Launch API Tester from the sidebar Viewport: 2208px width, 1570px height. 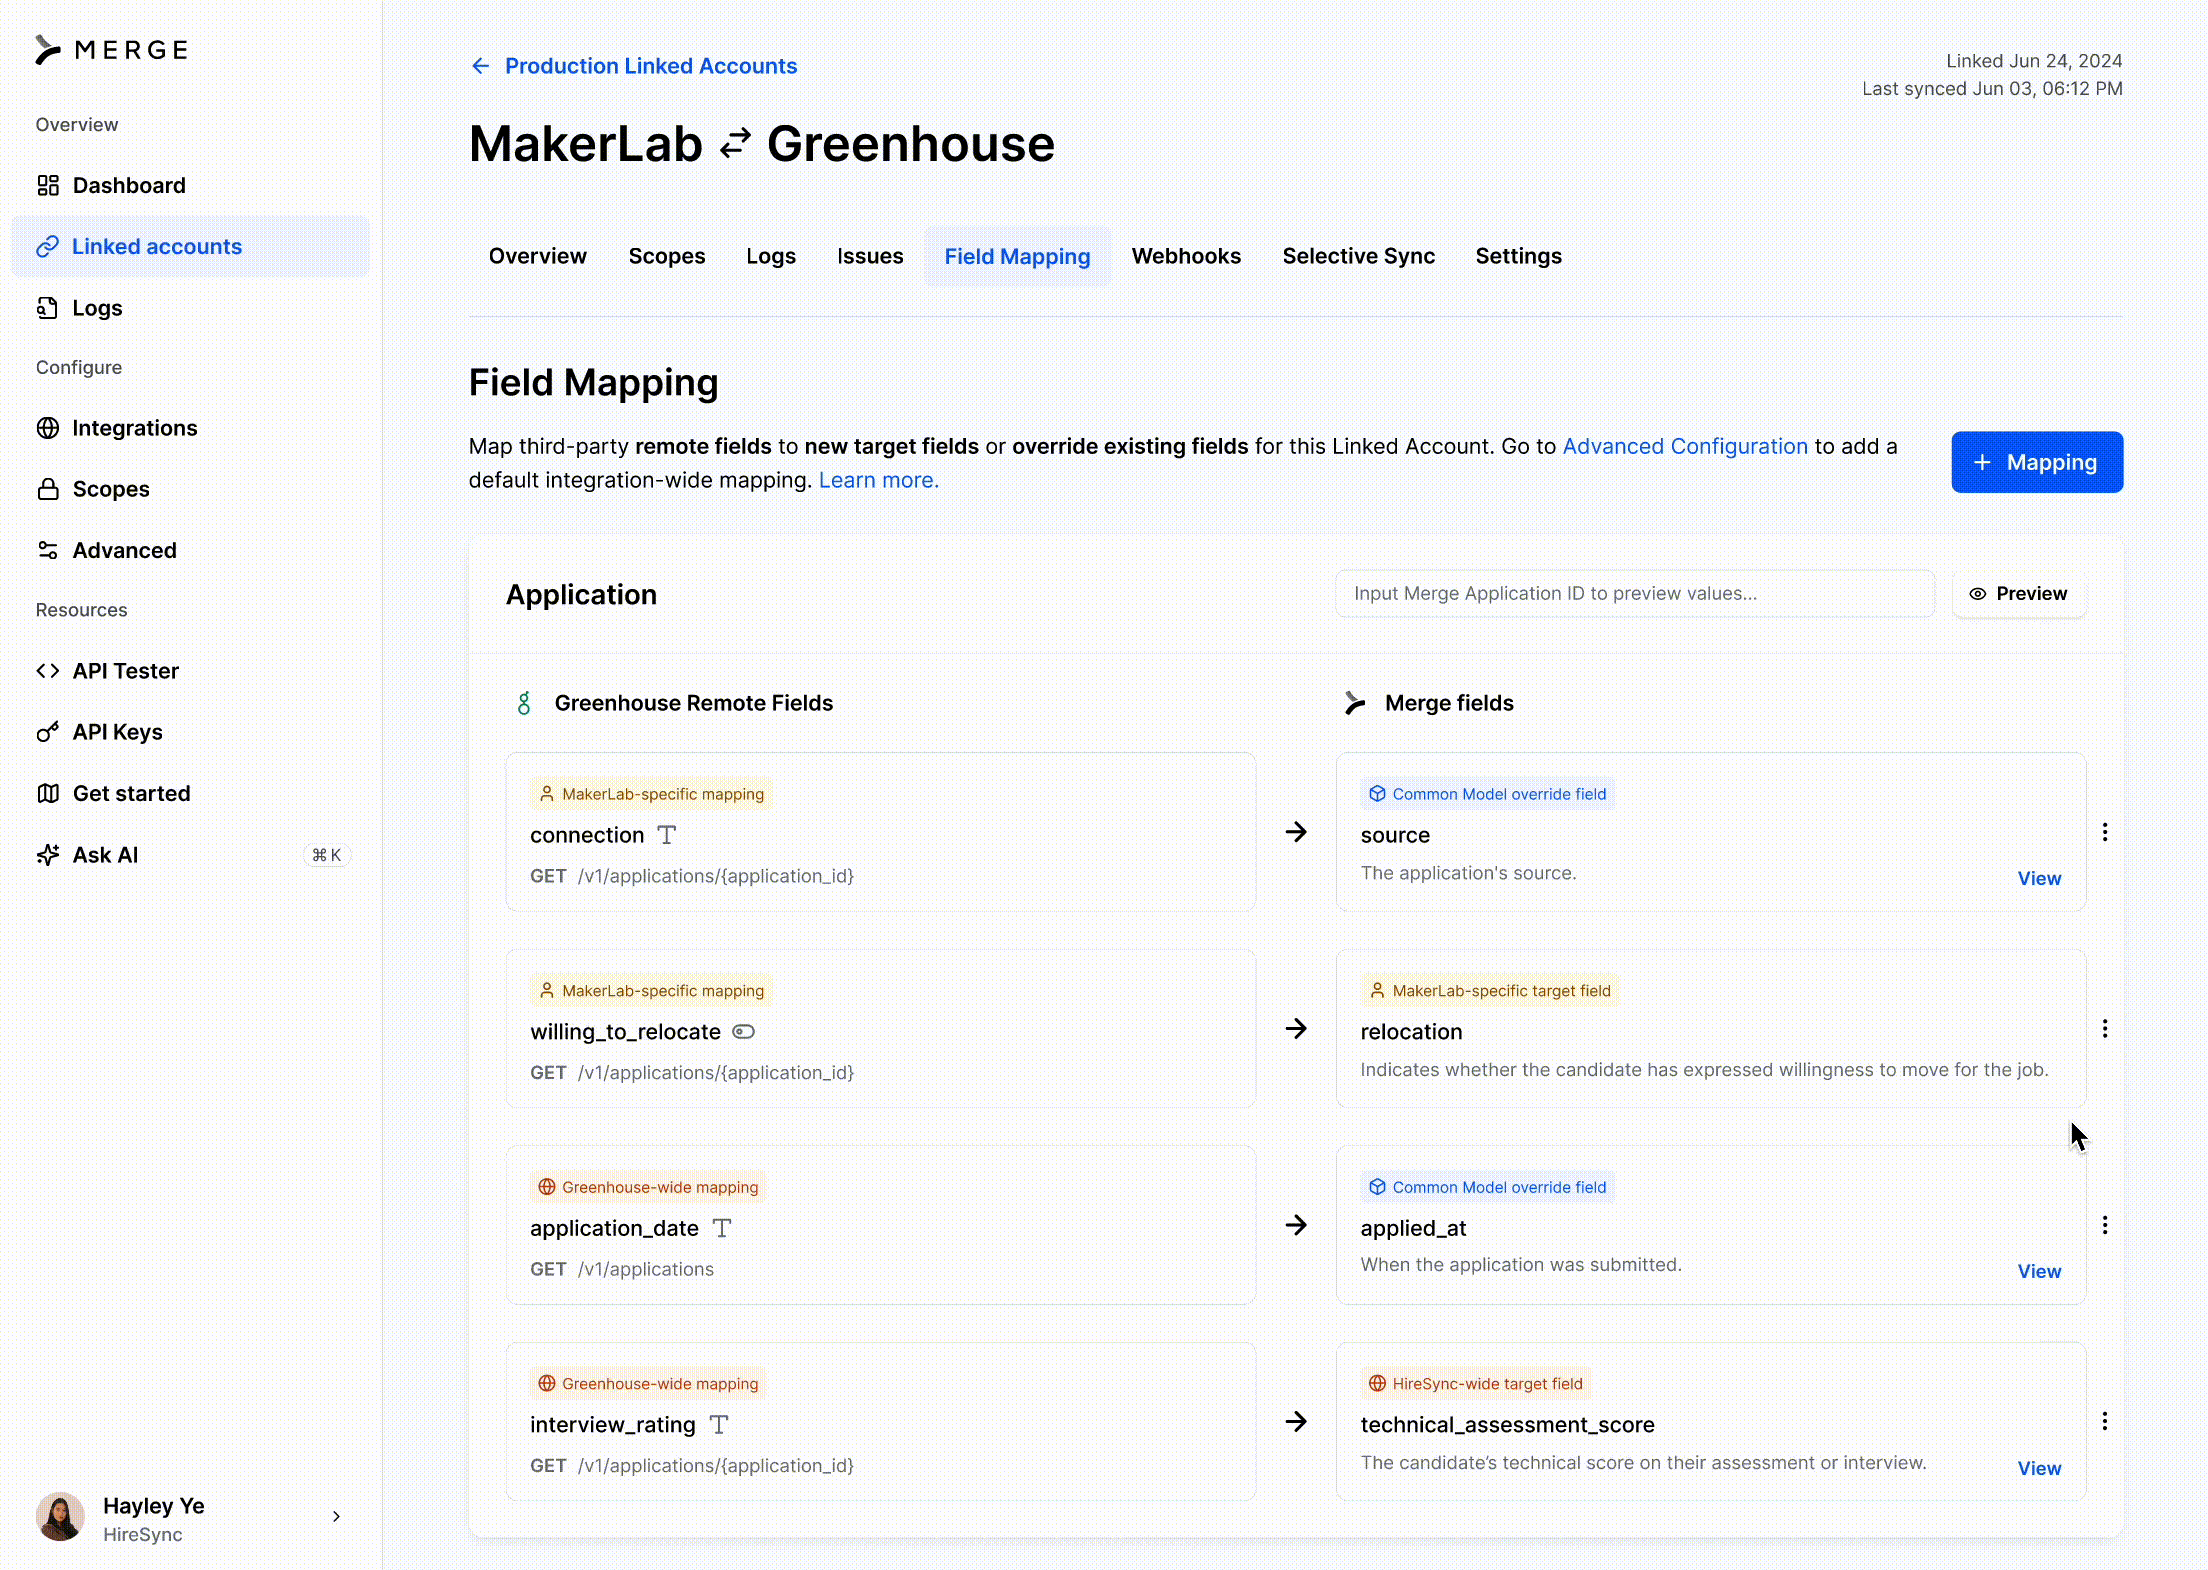click(x=190, y=671)
